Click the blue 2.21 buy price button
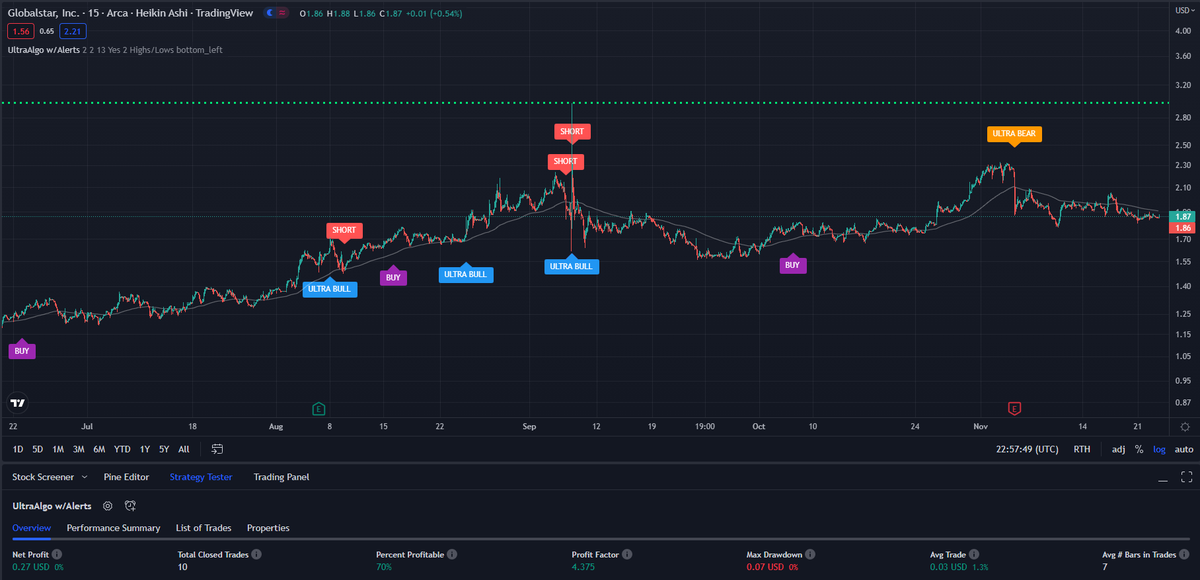The height and width of the screenshot is (580, 1200). click(x=73, y=31)
